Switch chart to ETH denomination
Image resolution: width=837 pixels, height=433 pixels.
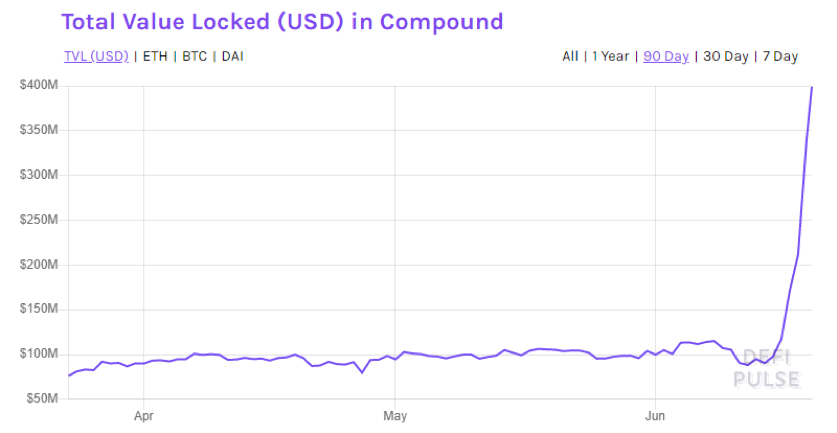pyautogui.click(x=155, y=57)
